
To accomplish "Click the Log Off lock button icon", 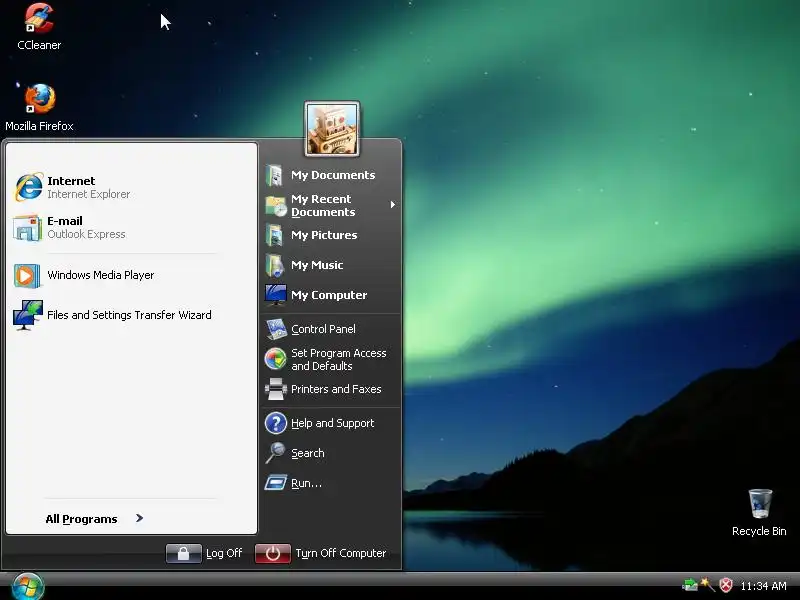I will [184, 553].
